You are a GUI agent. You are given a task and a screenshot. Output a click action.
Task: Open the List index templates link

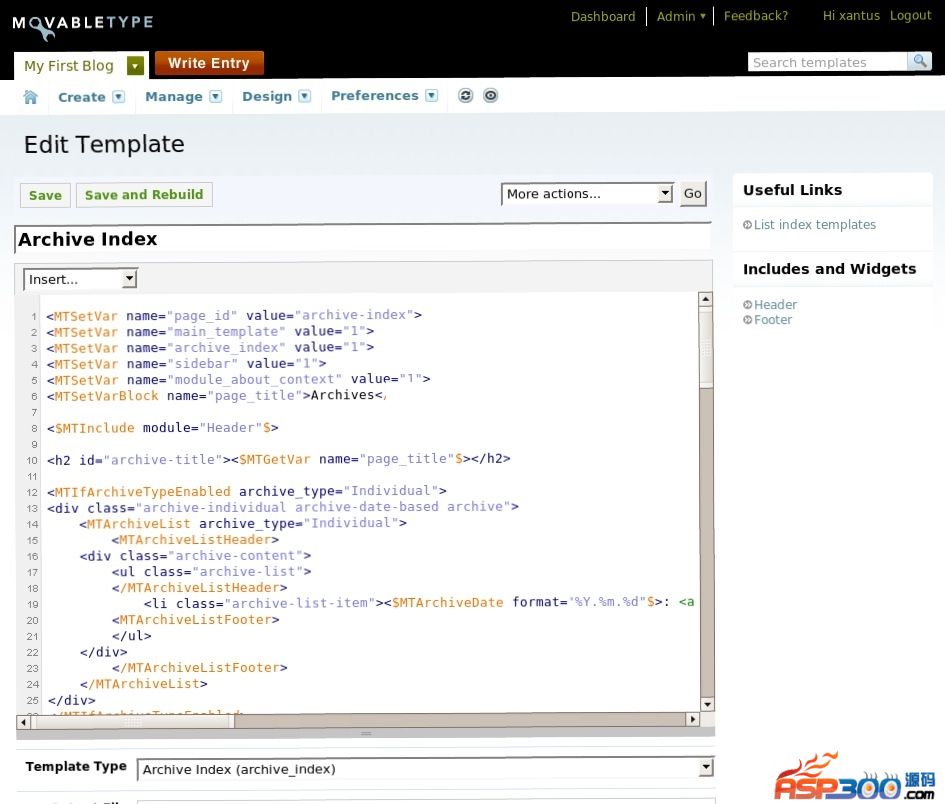pyautogui.click(x=814, y=225)
